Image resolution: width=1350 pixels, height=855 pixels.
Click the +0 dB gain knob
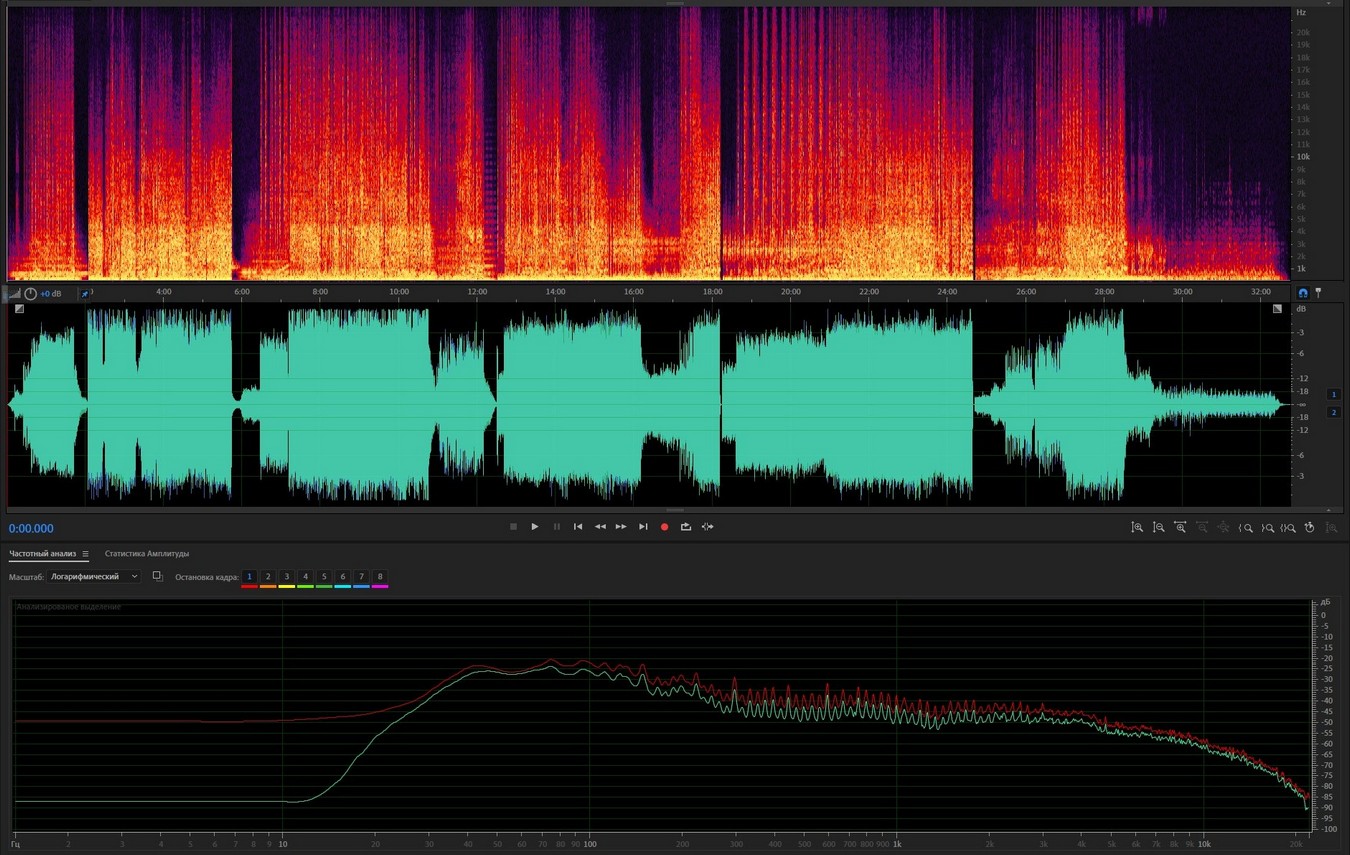click(x=31, y=294)
